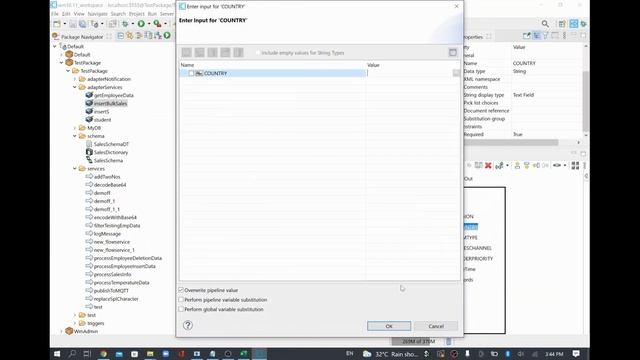Click Show Categories icon in Properties toolbar
This screenshot has width=640, height=360.
pos(536,36)
